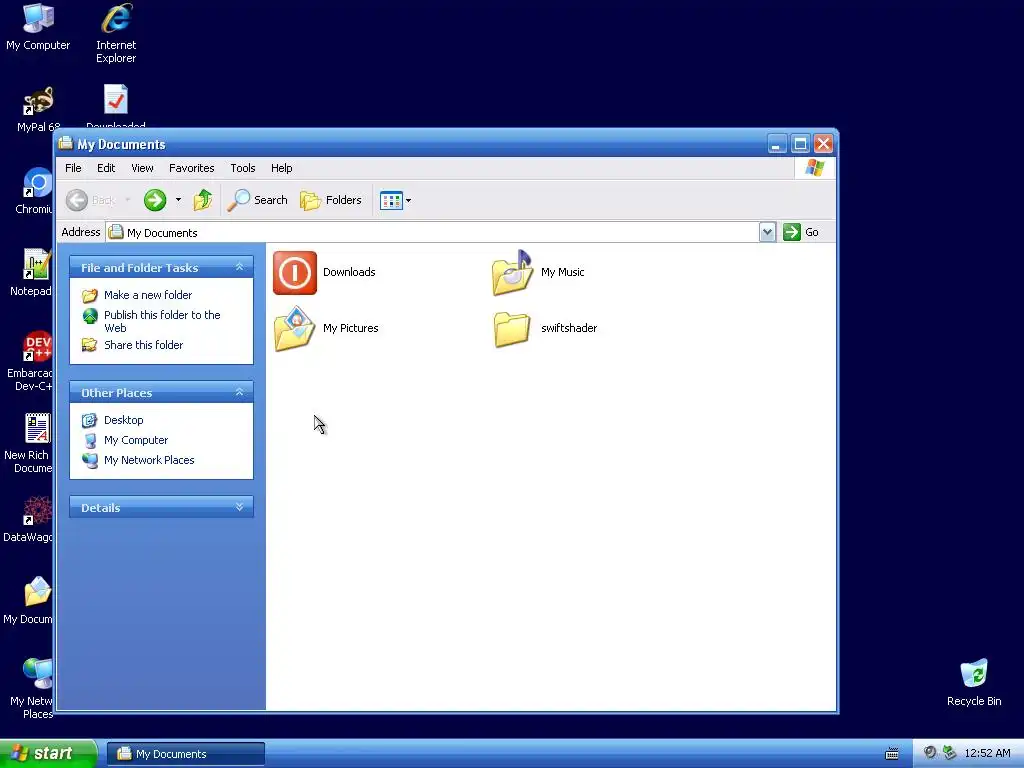Image resolution: width=1024 pixels, height=768 pixels.
Task: Click inside the Address field
Action: point(432,232)
